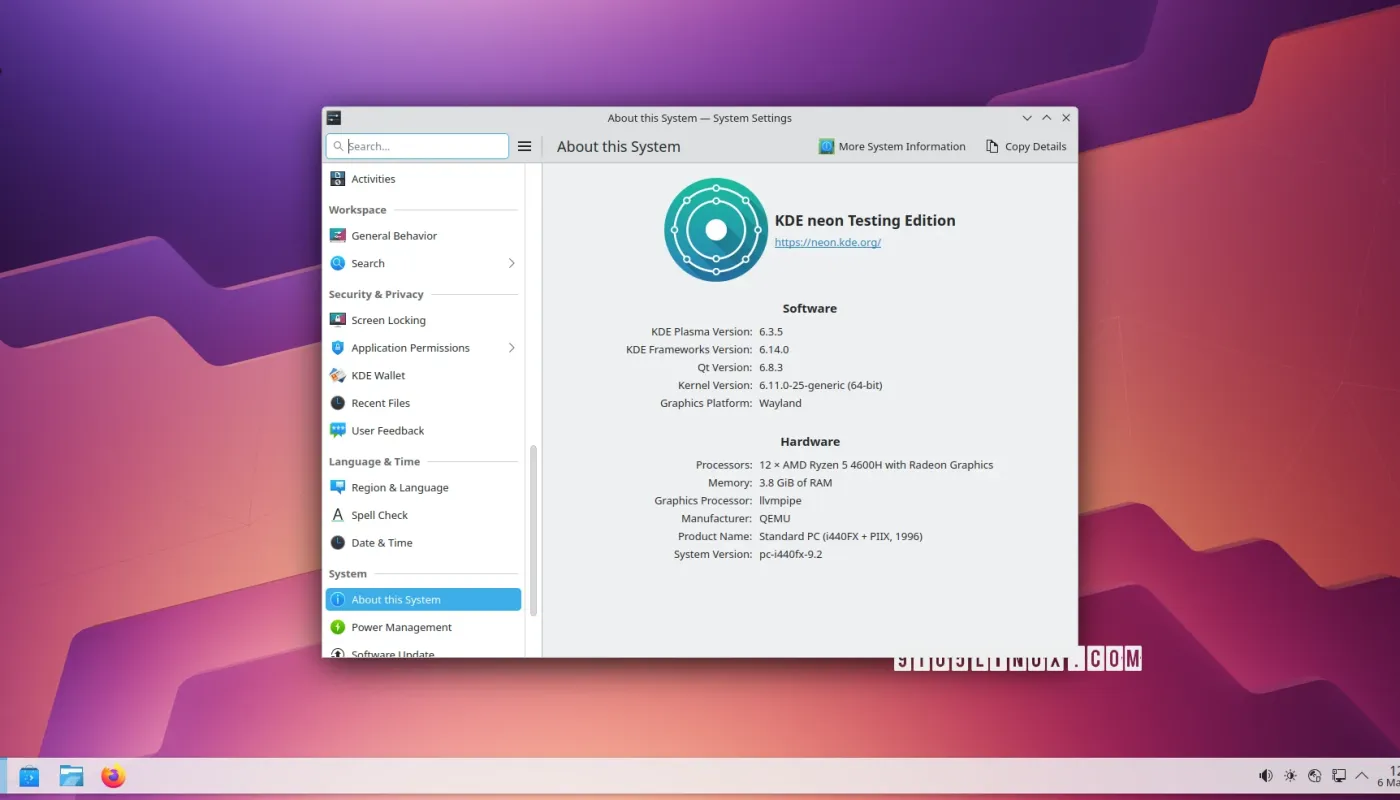Select the User Feedback entry label
Screen dimensions: 1400x800
tap(388, 431)
